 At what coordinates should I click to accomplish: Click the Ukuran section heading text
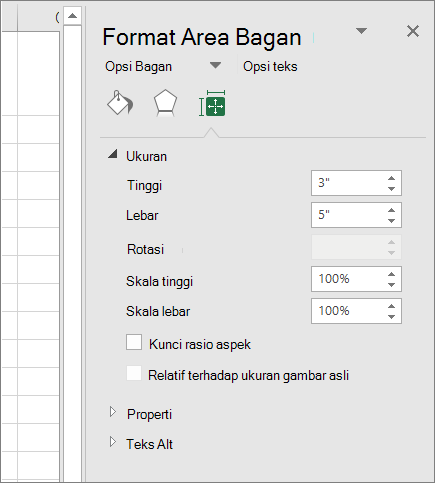pyautogui.click(x=146, y=156)
